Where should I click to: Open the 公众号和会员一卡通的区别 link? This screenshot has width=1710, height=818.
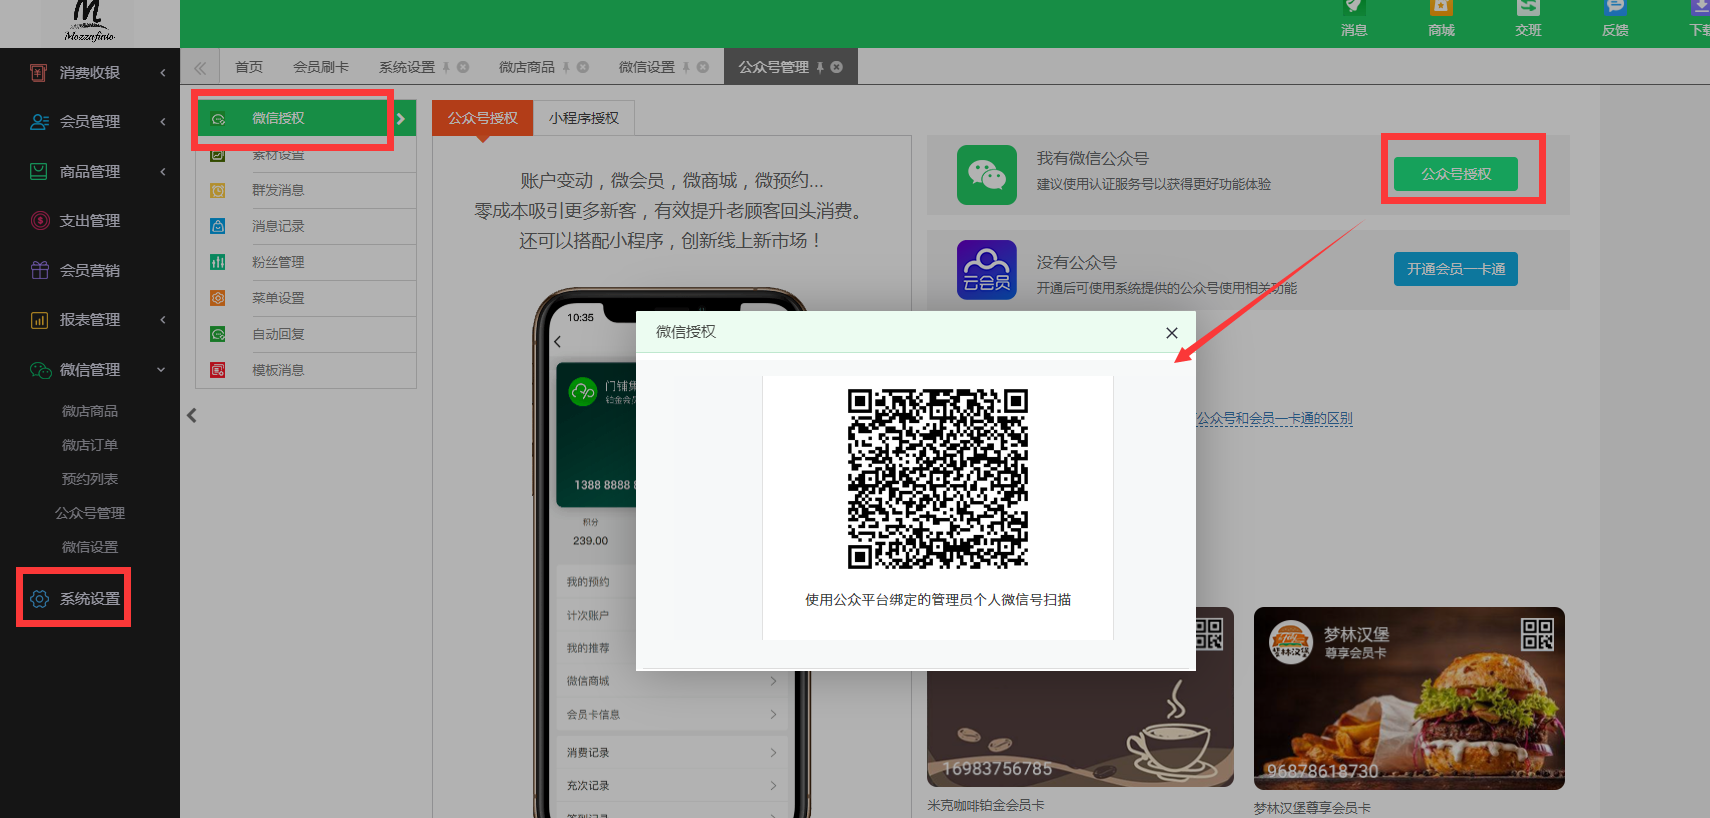point(1275,418)
